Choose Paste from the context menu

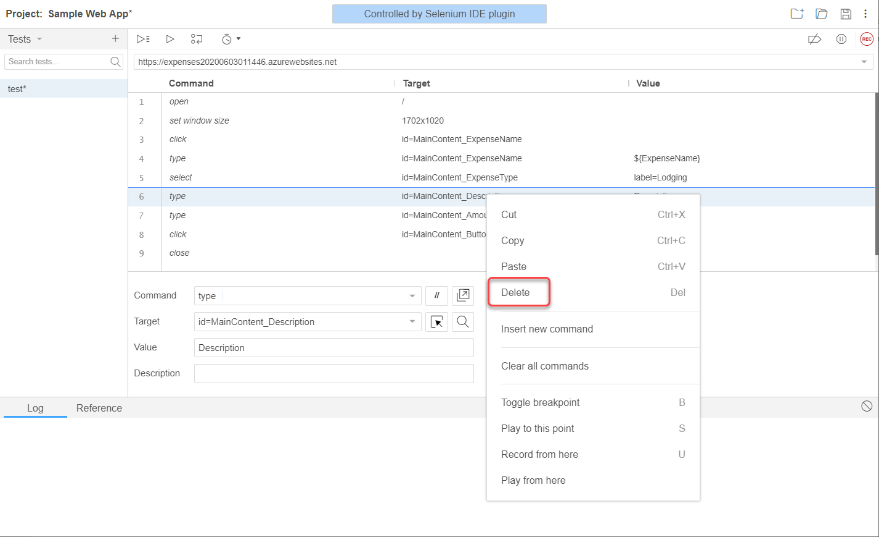[x=593, y=266]
